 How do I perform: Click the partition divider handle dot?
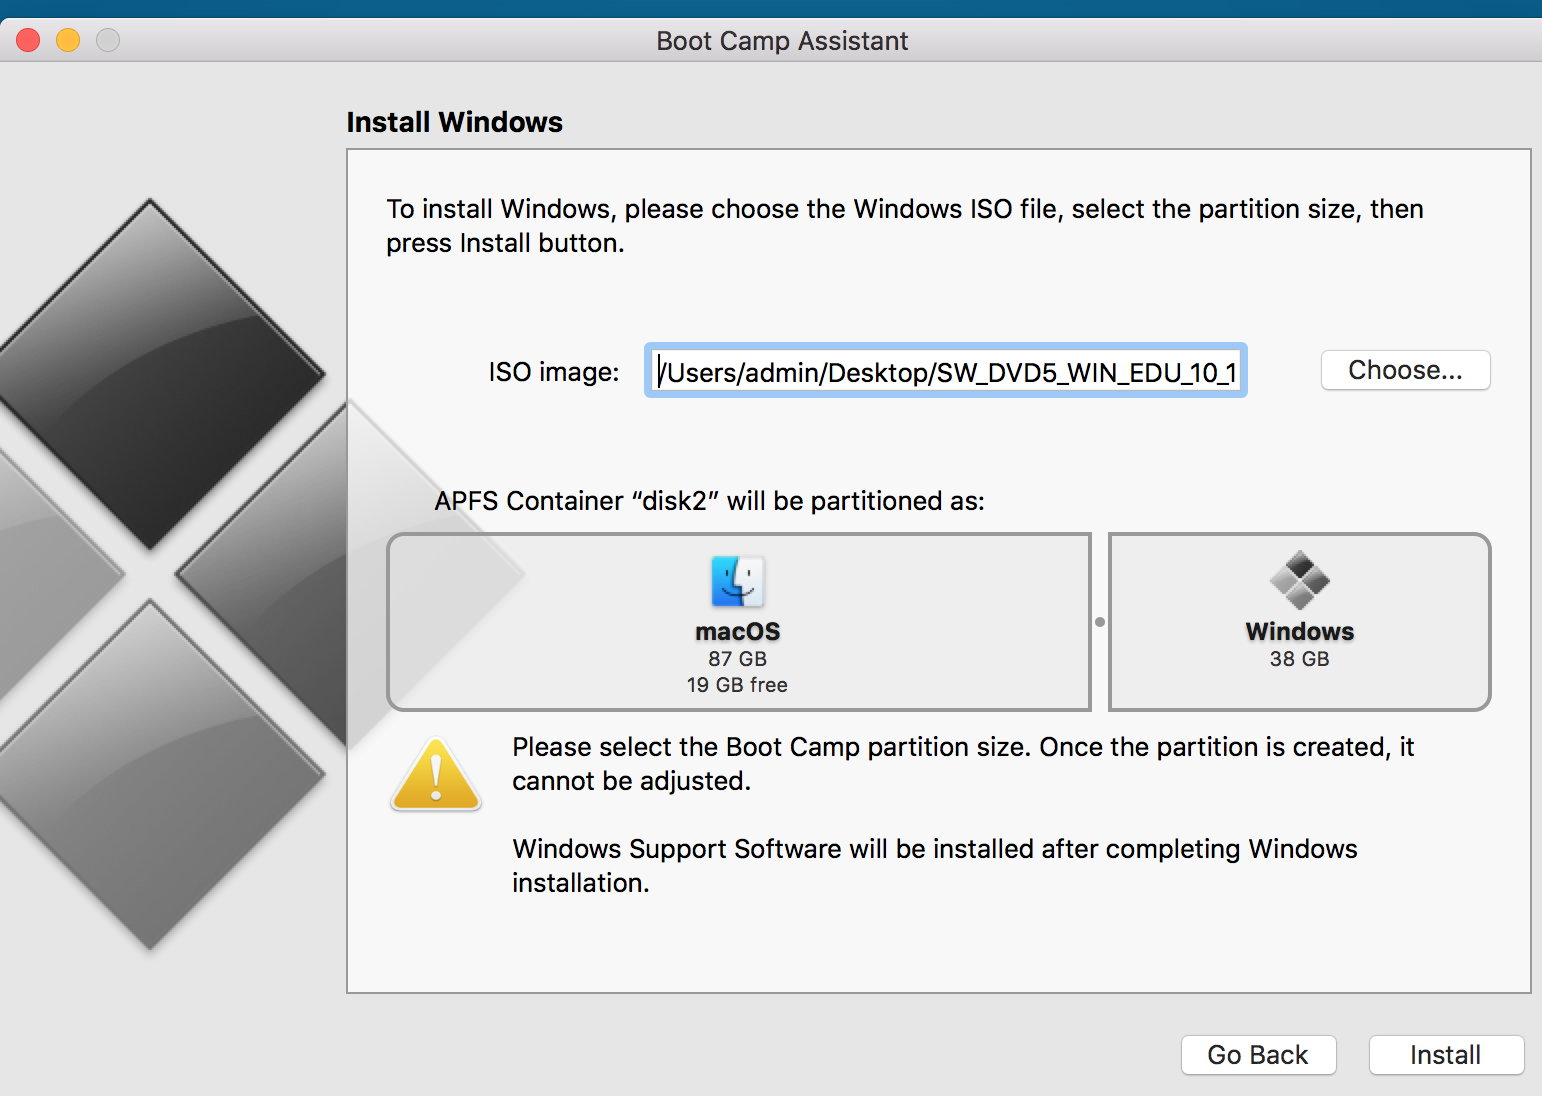pyautogui.click(x=1100, y=622)
